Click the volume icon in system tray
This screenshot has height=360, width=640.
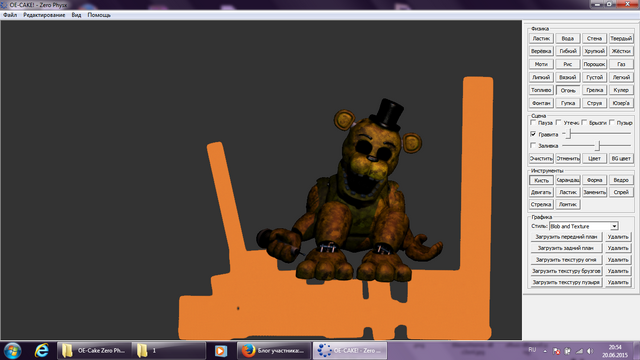coord(590,351)
